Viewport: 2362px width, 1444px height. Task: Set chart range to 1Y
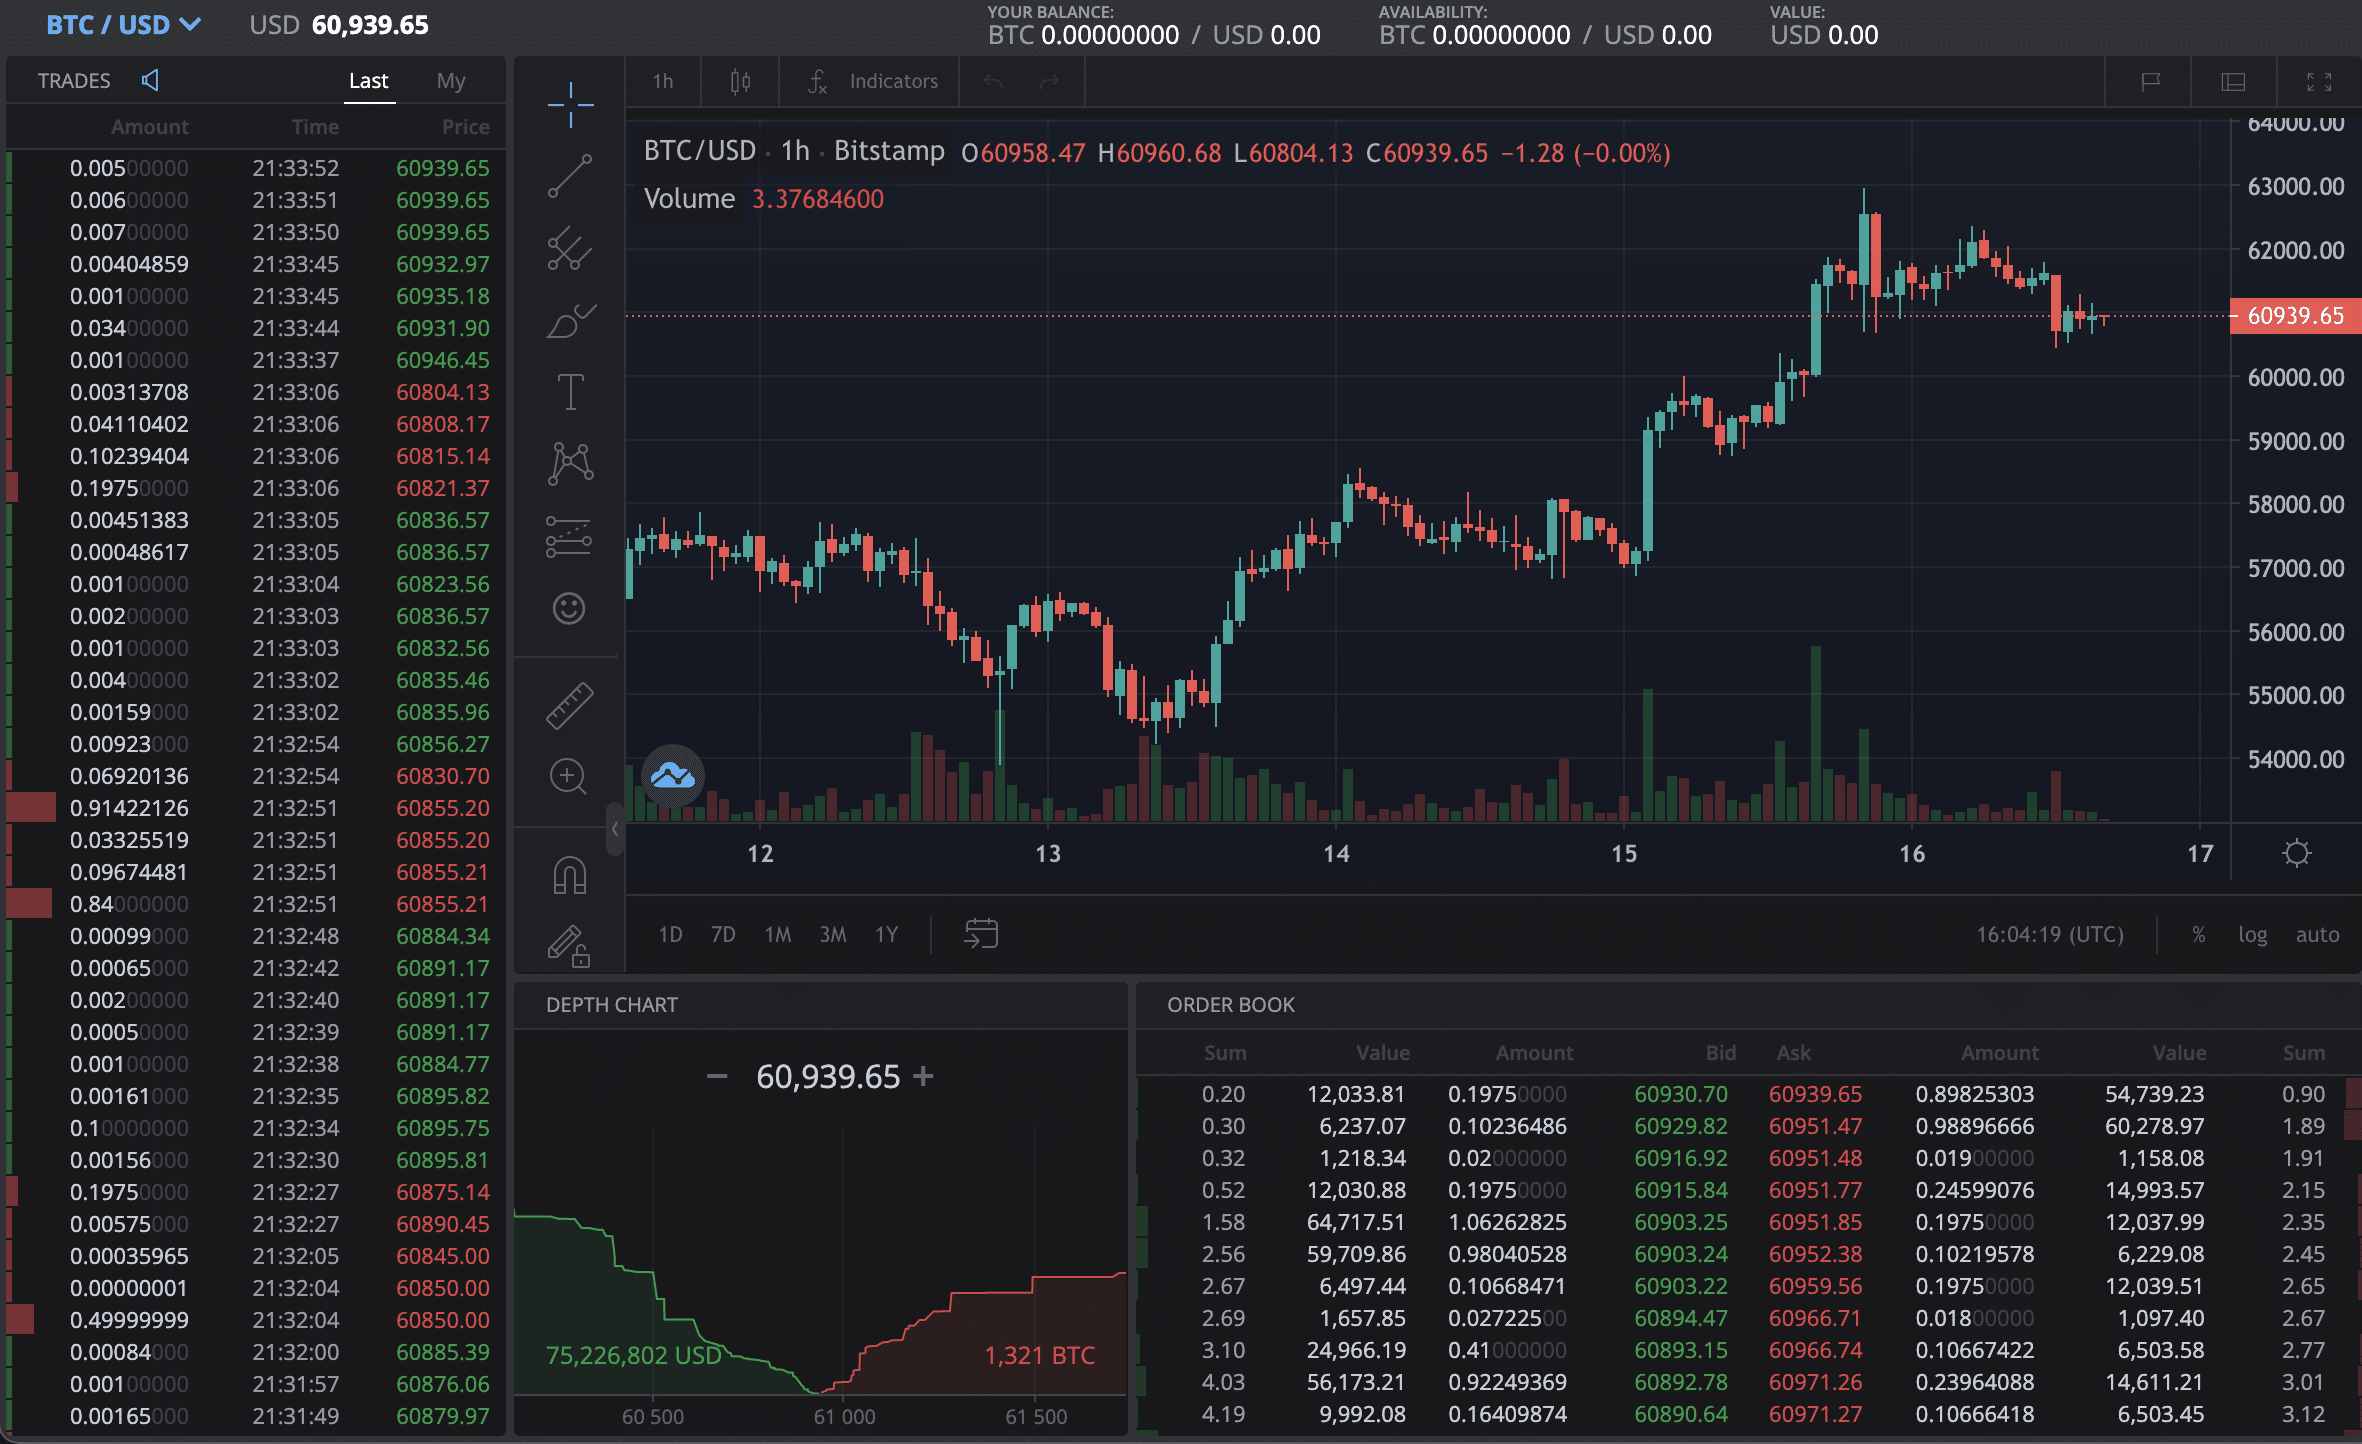coord(886,934)
